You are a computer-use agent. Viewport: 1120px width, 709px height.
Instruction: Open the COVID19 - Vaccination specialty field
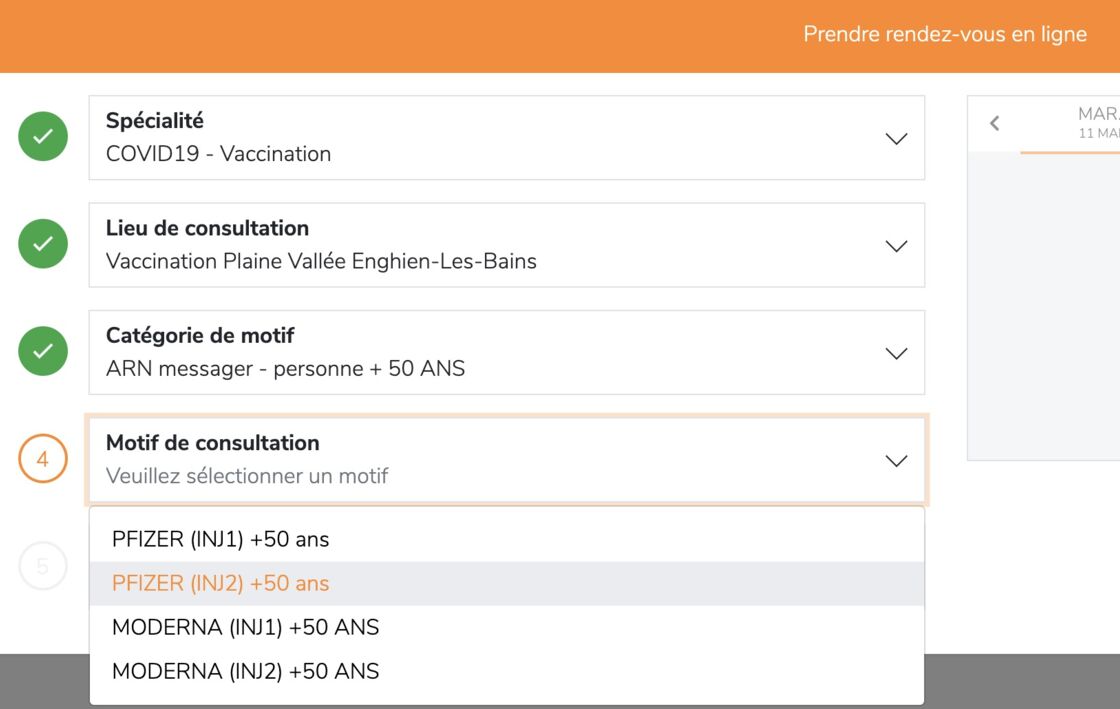506,138
